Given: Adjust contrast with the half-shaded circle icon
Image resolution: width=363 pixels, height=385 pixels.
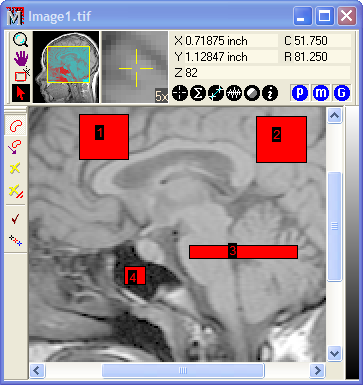Looking at the screenshot, I should (x=252, y=93).
